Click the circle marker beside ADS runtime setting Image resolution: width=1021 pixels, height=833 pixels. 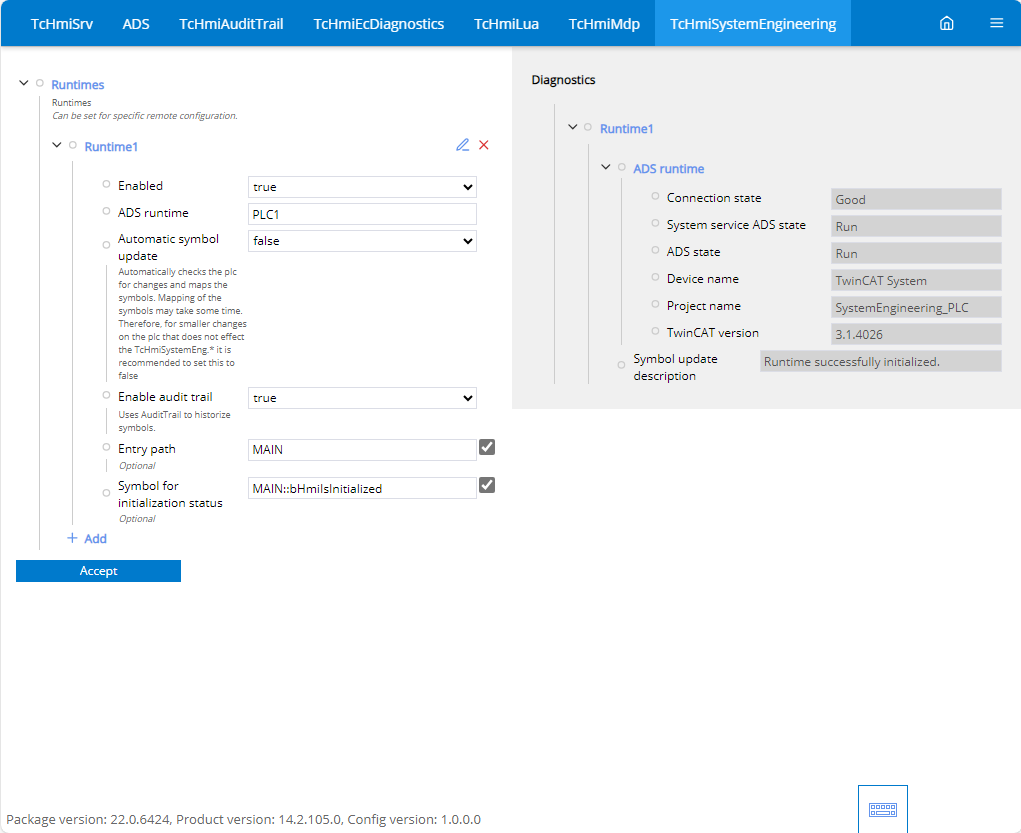106,211
